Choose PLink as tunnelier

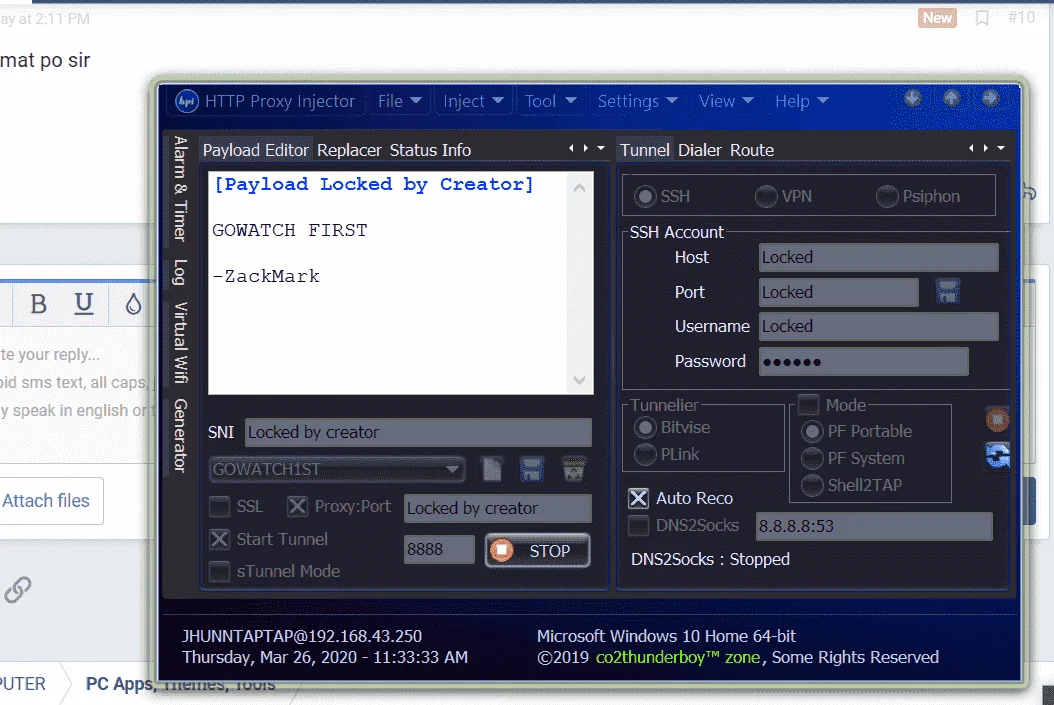tap(645, 454)
